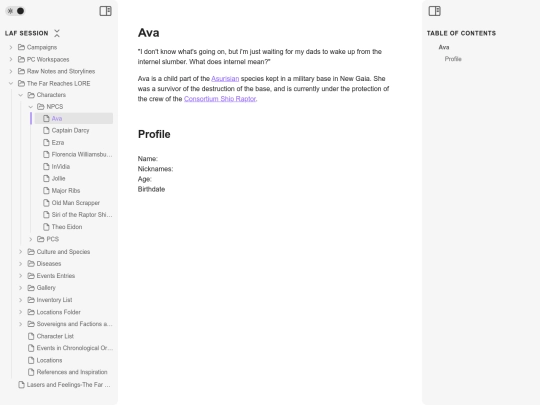540x405 pixels.
Task: Click the Major Ribs file icon
Action: pos(46,191)
